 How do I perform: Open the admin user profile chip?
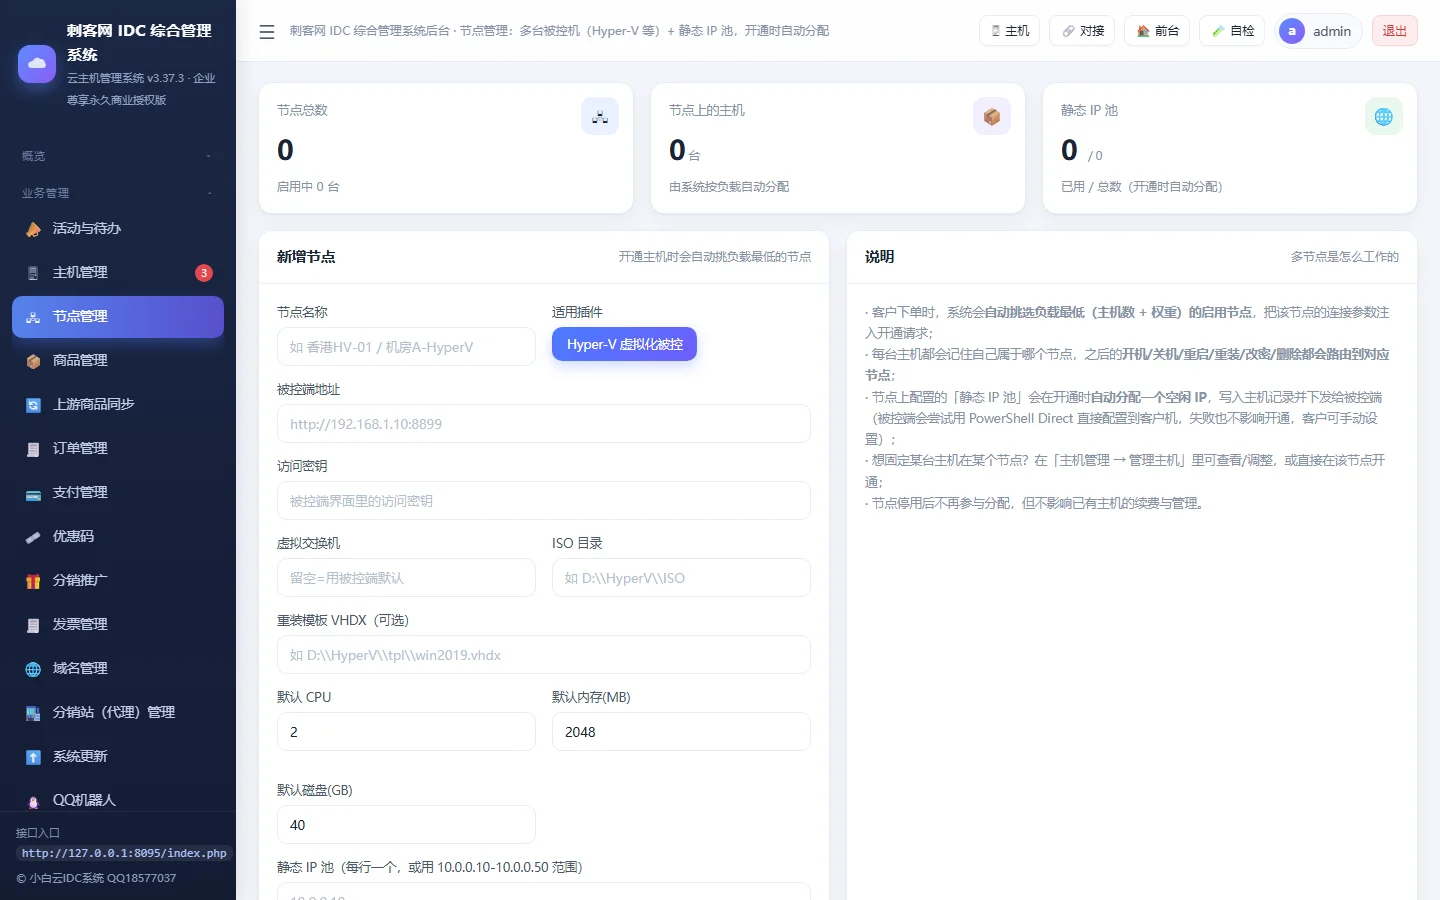click(1318, 31)
